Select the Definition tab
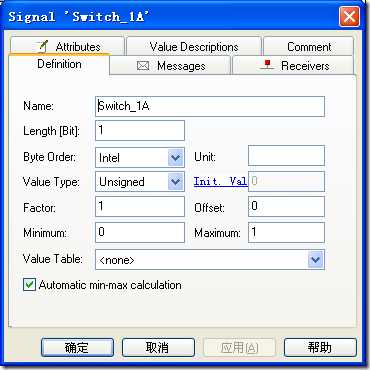The width and height of the screenshot is (370, 370). (x=59, y=64)
